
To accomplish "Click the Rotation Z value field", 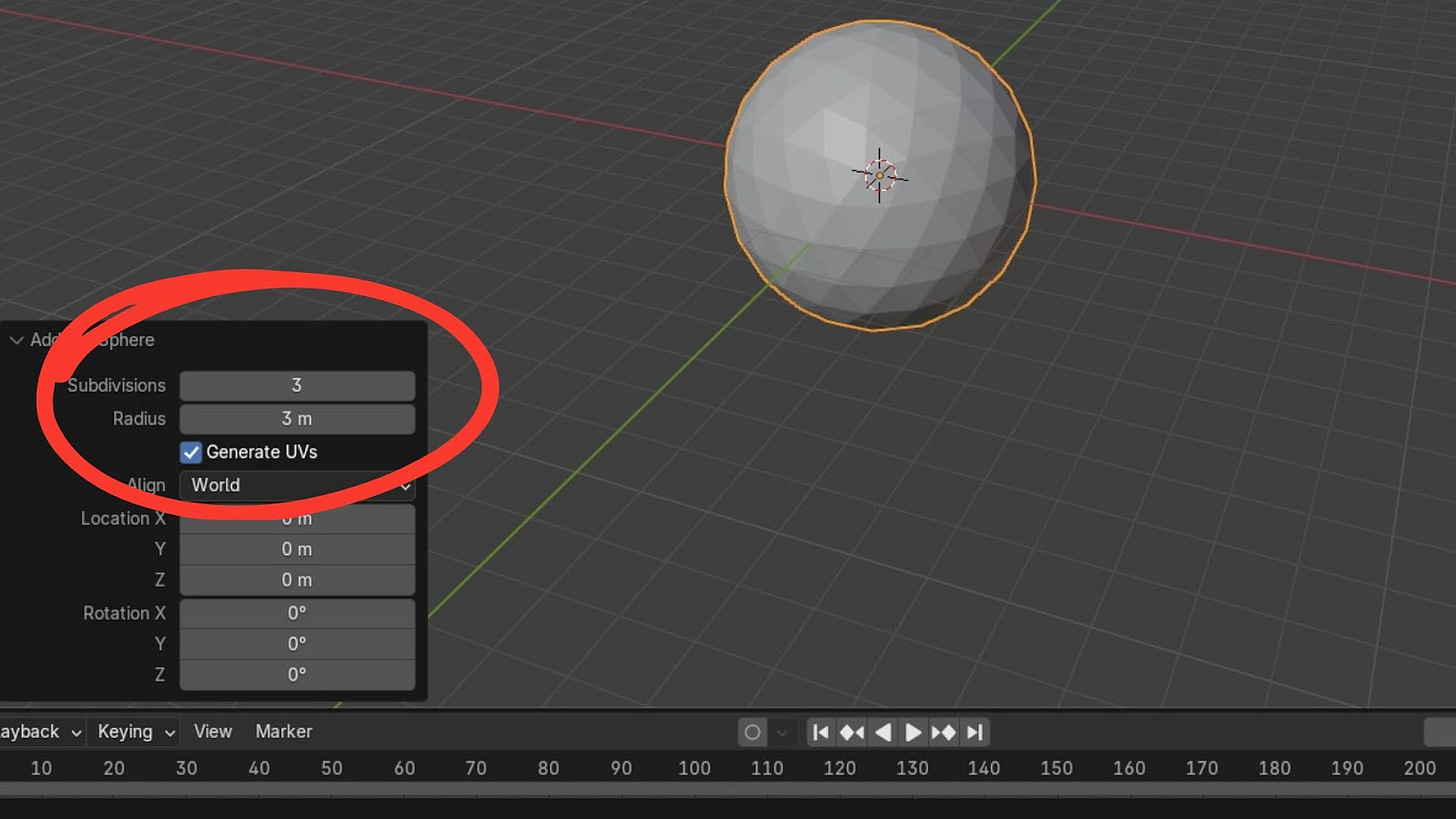I will [297, 675].
